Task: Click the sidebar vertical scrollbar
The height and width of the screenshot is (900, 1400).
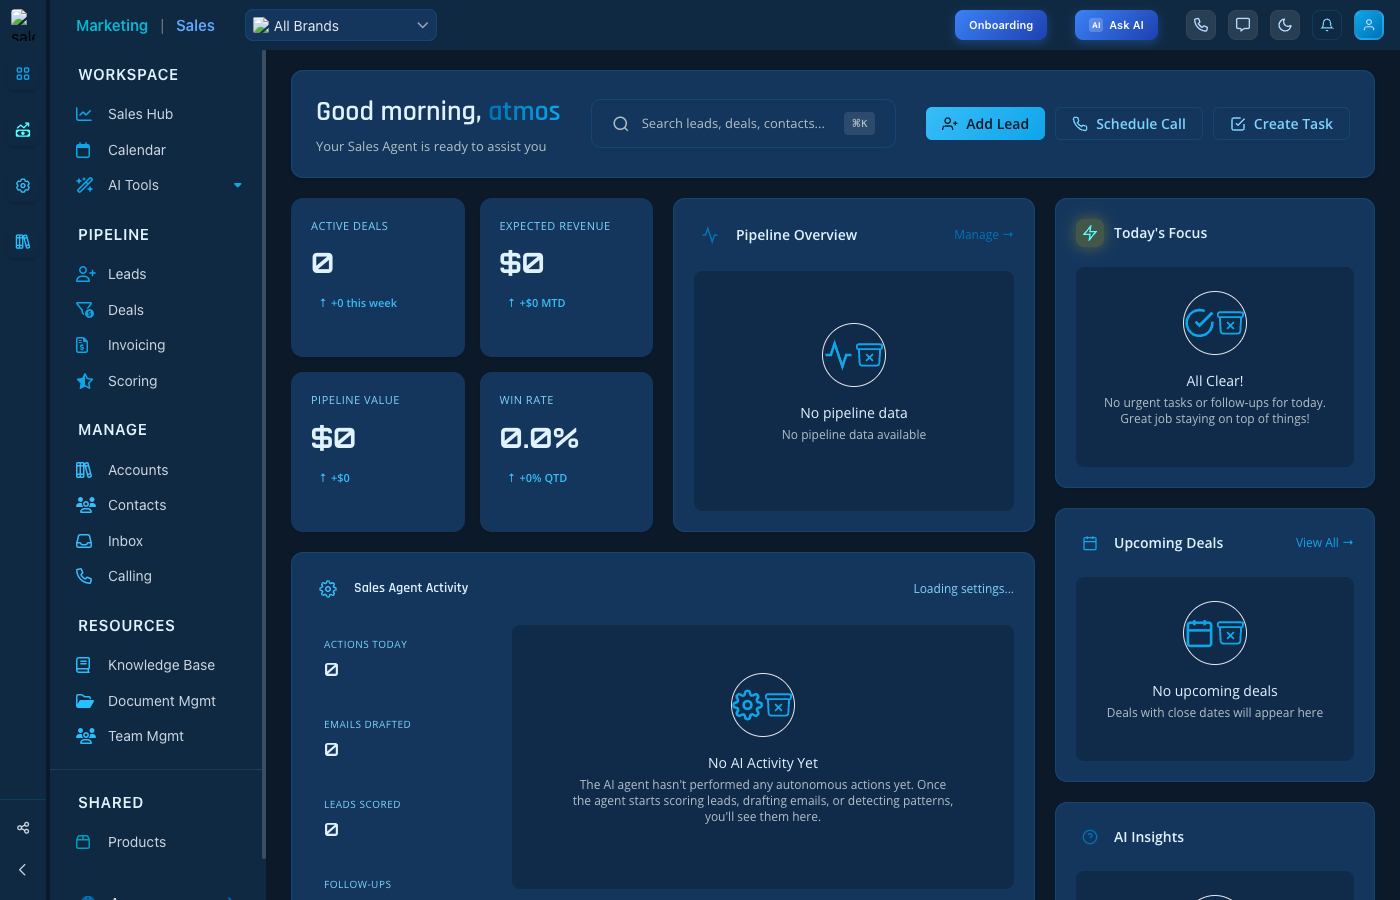Action: tap(263, 455)
